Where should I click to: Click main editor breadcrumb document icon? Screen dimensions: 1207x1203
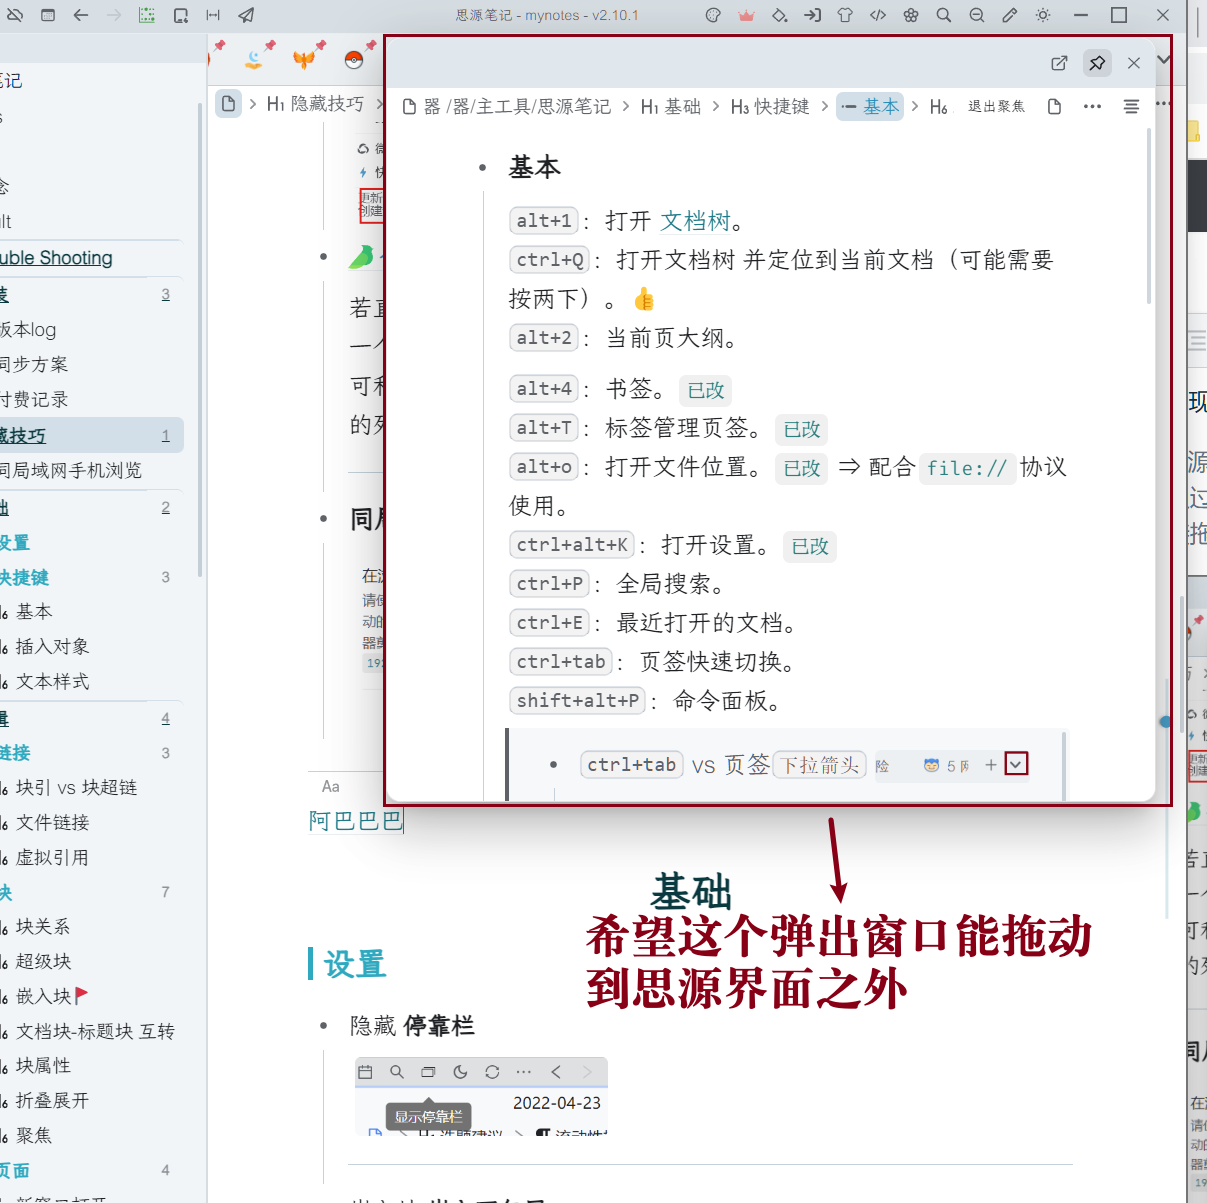(229, 103)
